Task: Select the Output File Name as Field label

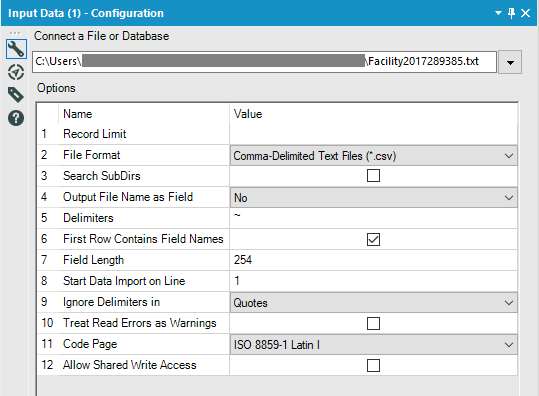Action: 128,197
